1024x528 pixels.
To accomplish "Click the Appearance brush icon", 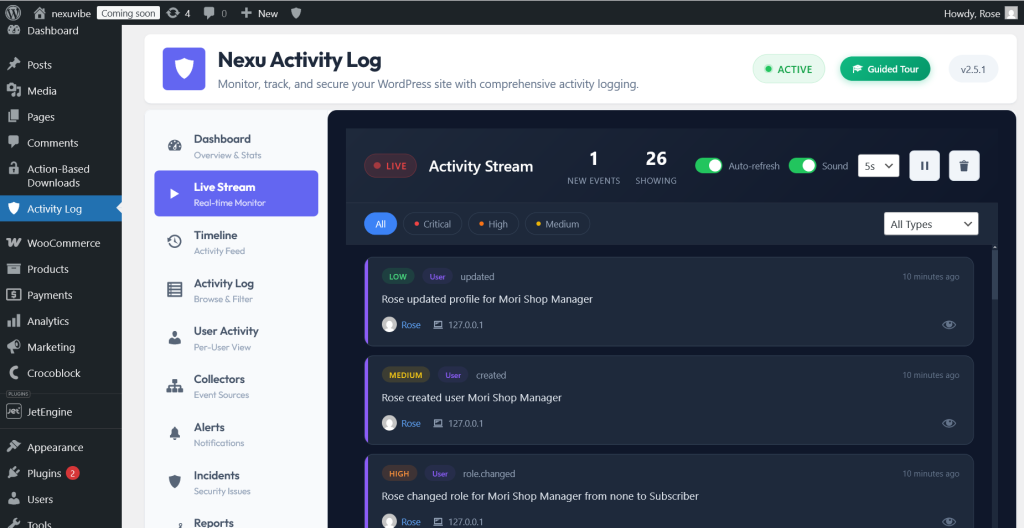I will 13,447.
